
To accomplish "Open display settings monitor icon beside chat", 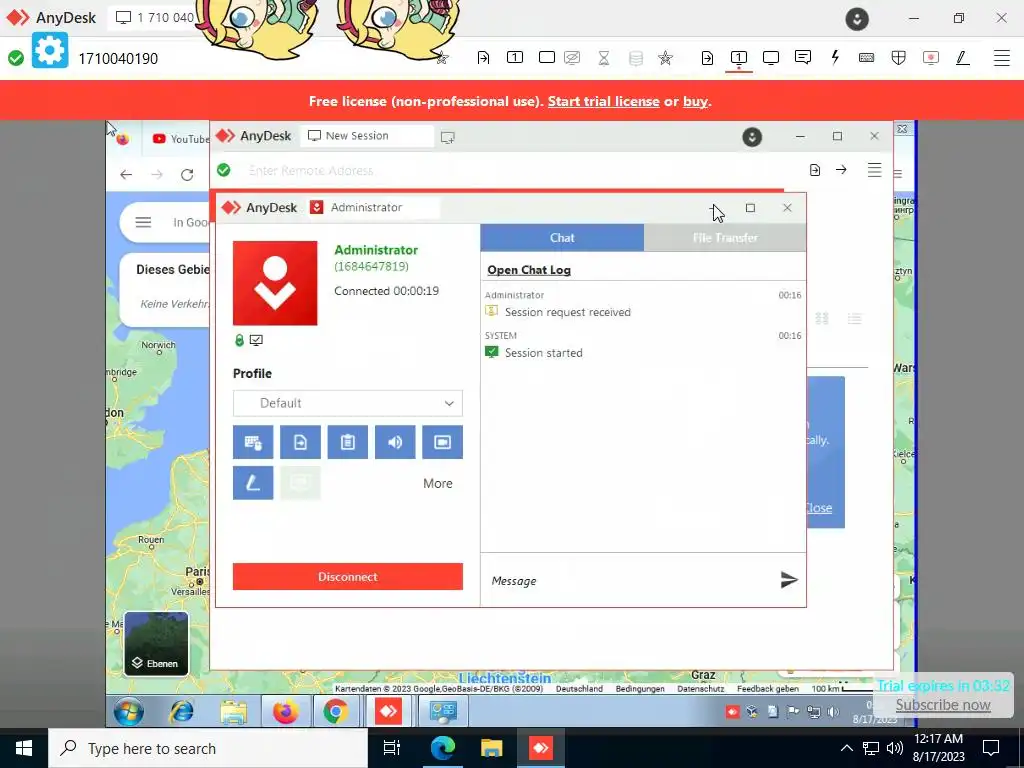I will tap(771, 58).
